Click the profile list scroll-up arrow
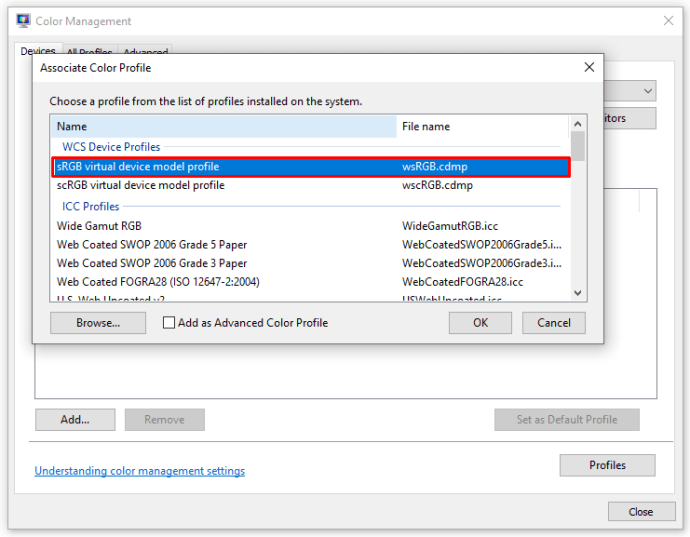Viewport: 690px width, 537px height. pyautogui.click(x=577, y=125)
